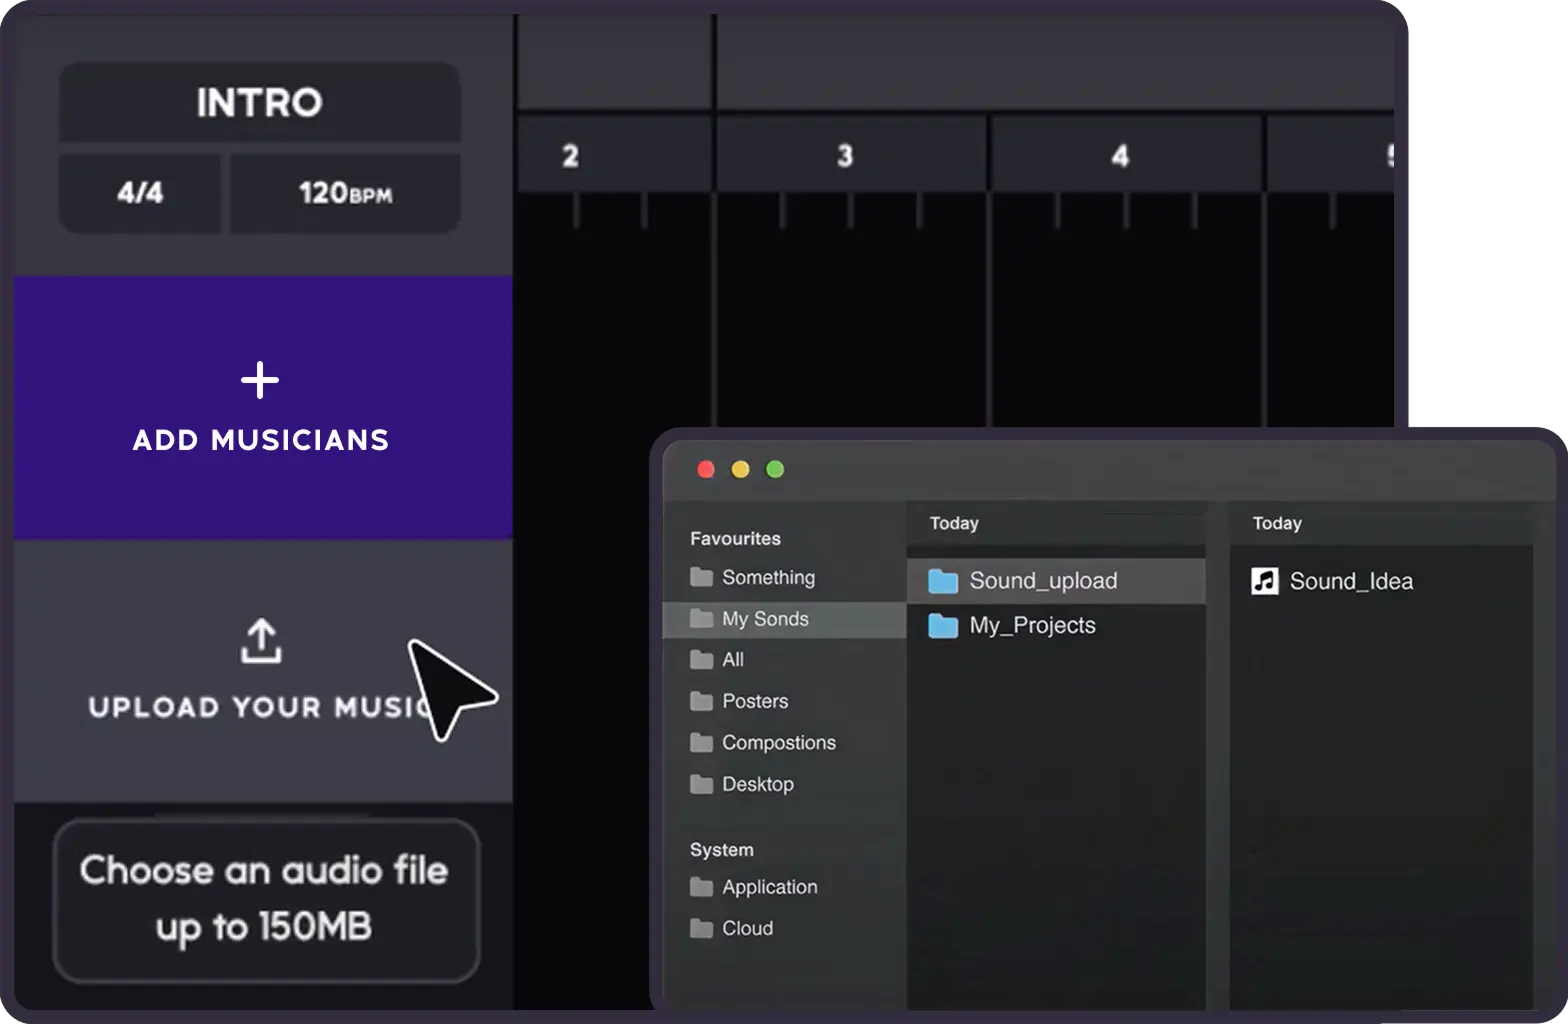The image size is (1568, 1024).
Task: Open the Cloud location under System
Action: (x=747, y=929)
